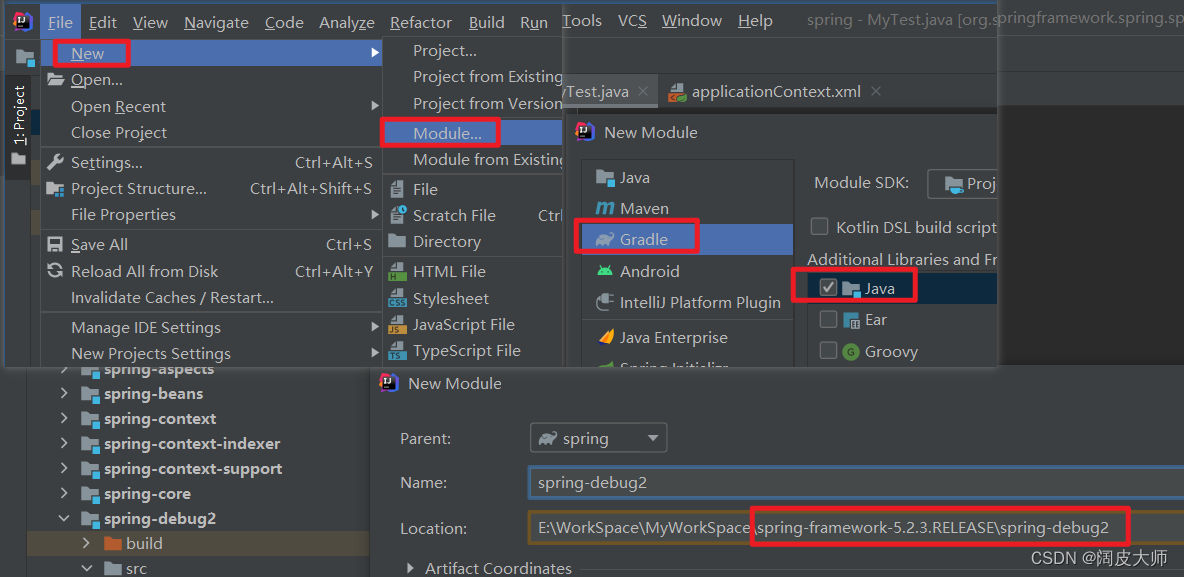Create a new Stylesheet
The width and height of the screenshot is (1184, 577).
point(473,298)
